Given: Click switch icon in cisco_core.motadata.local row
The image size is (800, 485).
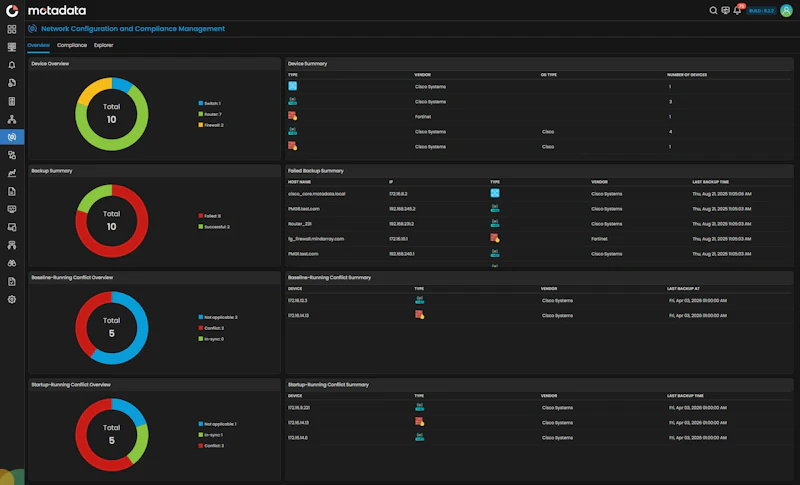Looking at the screenshot, I should tap(494, 193).
